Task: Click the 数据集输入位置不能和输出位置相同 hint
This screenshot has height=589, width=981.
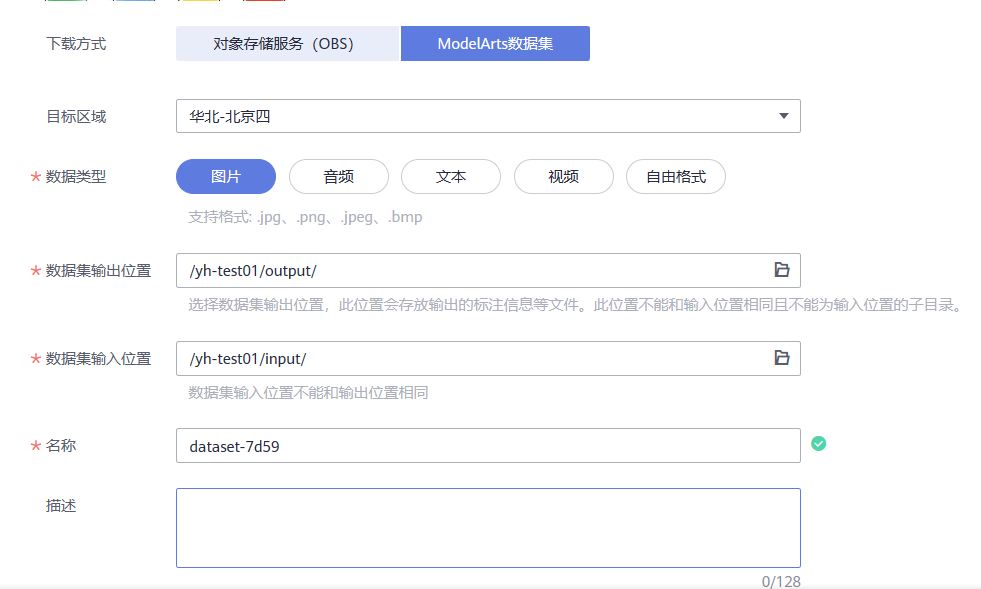Action: (x=308, y=393)
